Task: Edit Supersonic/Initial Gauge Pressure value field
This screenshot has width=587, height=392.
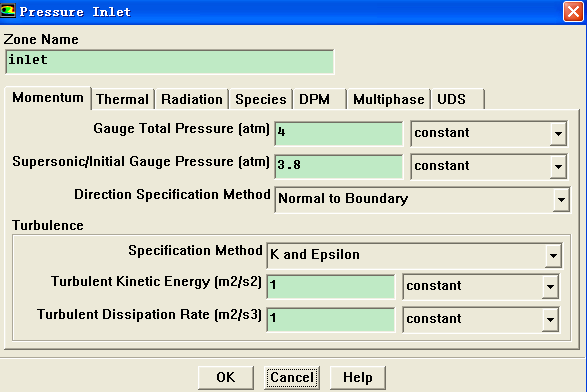Action: coord(339,166)
